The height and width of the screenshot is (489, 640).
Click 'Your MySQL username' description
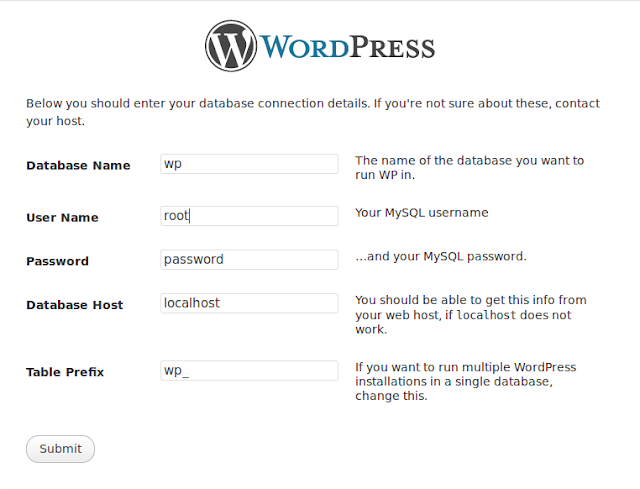pyautogui.click(x=422, y=213)
